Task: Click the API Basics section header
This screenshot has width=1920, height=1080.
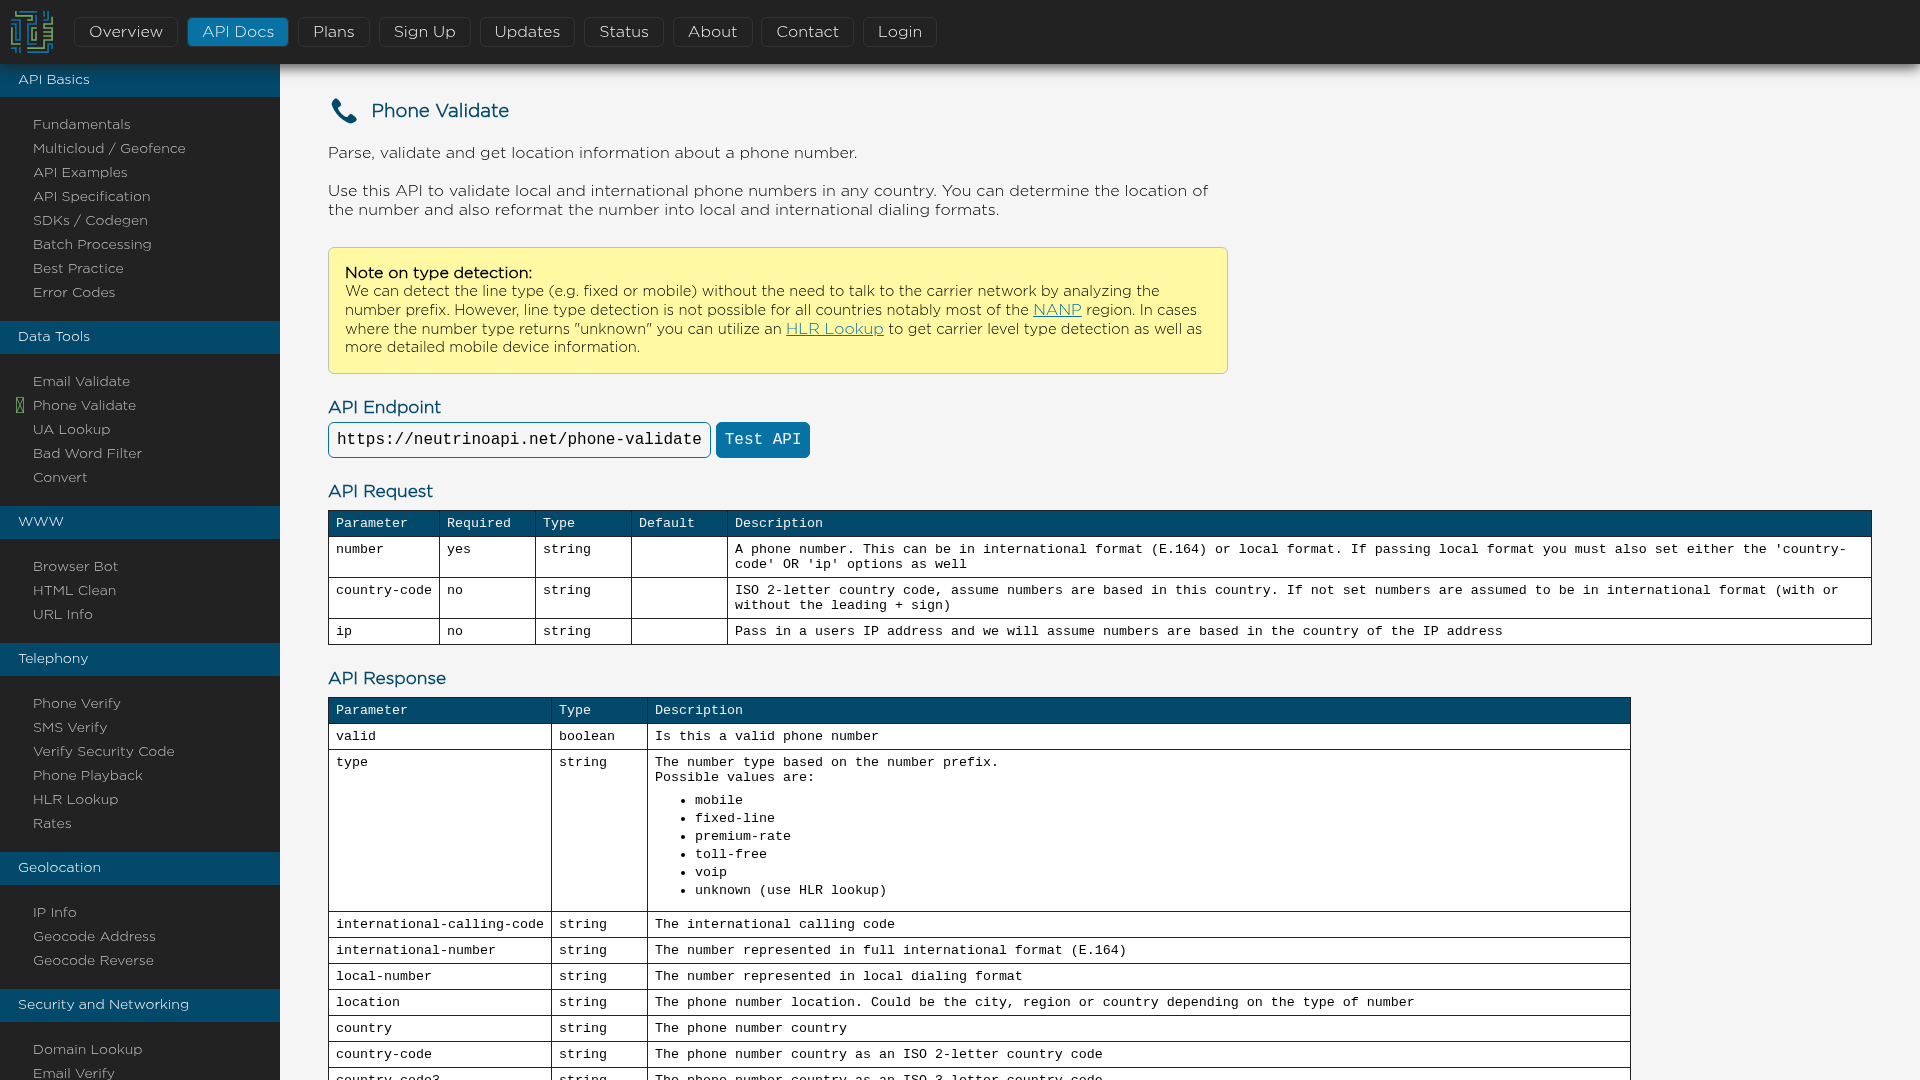Action: [x=140, y=80]
